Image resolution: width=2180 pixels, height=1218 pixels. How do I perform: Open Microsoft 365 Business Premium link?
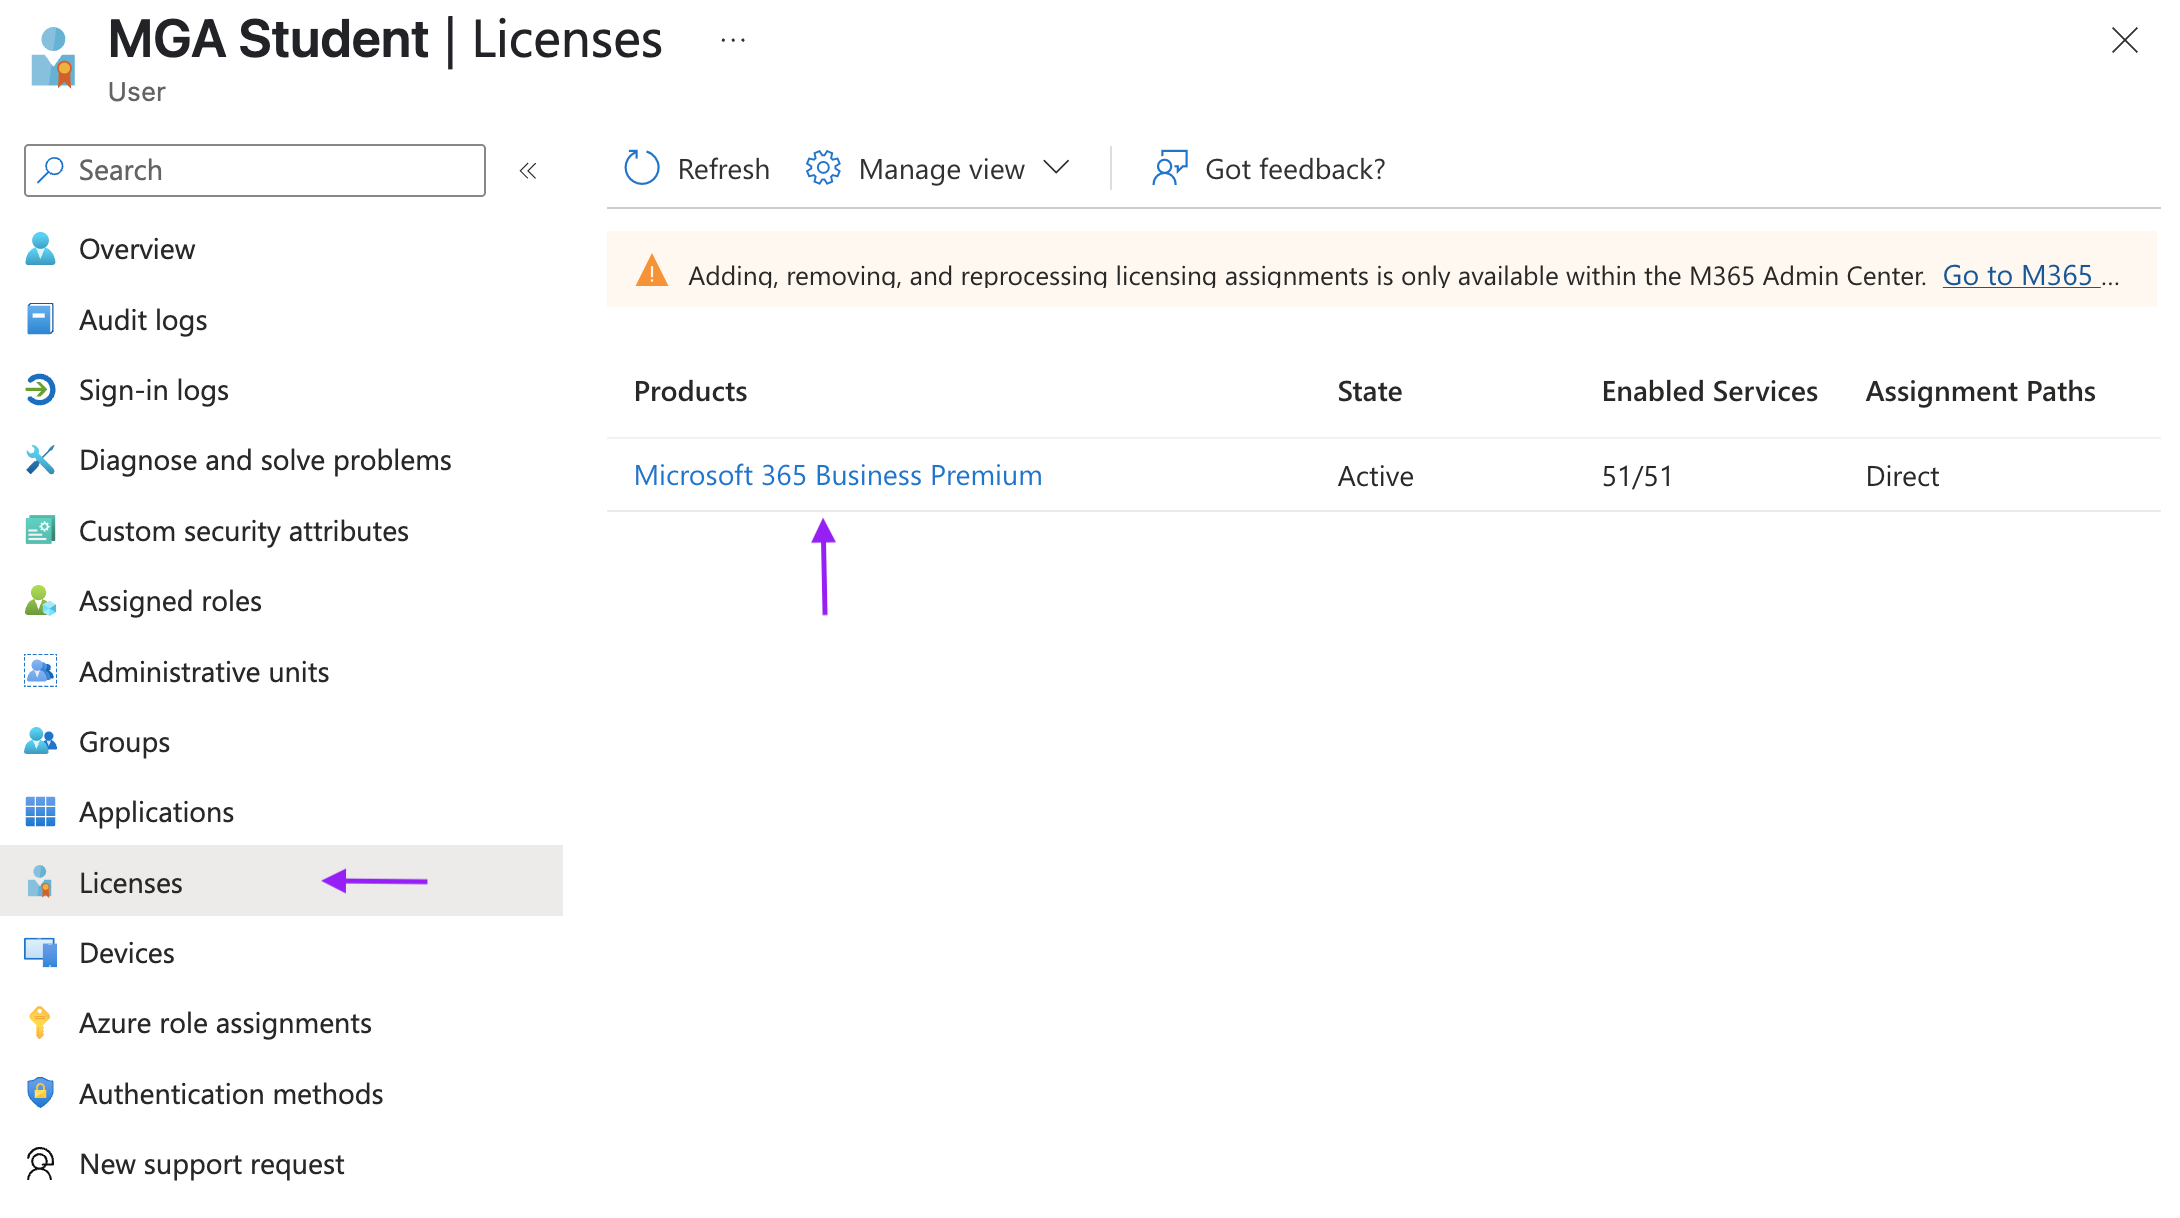tap(838, 475)
